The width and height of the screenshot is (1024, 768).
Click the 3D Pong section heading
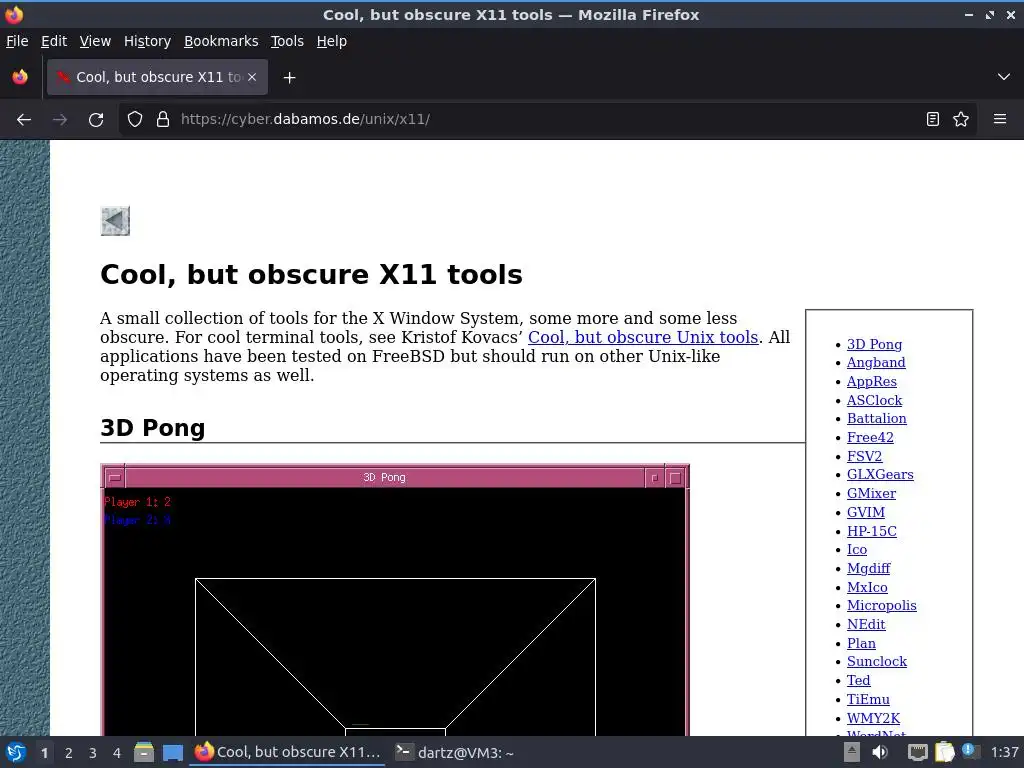coord(153,428)
